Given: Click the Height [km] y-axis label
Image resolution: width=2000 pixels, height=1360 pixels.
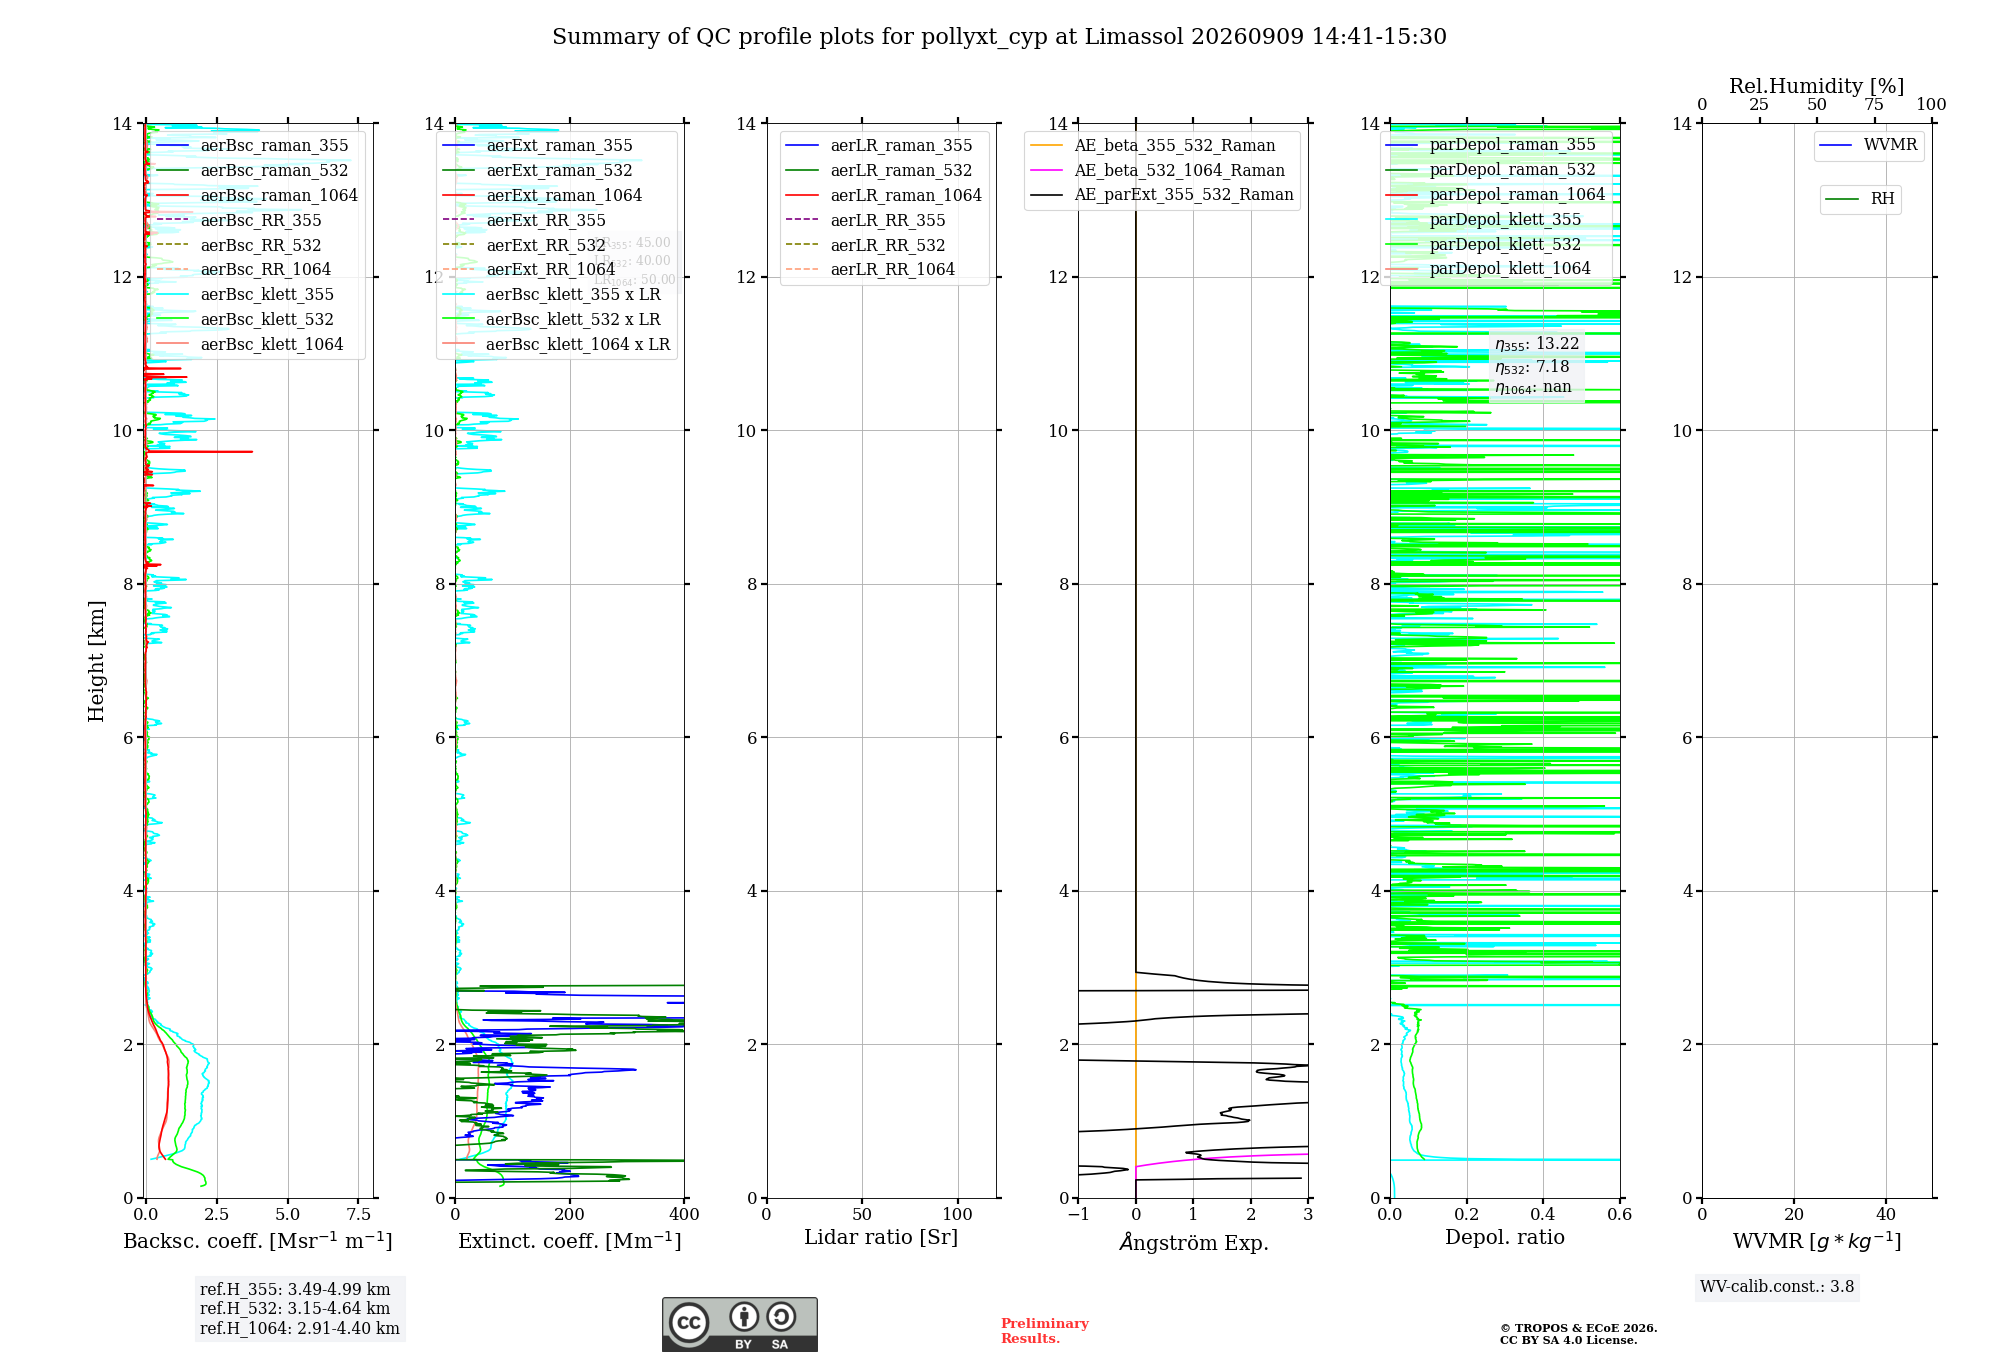Looking at the screenshot, I should [x=96, y=661].
